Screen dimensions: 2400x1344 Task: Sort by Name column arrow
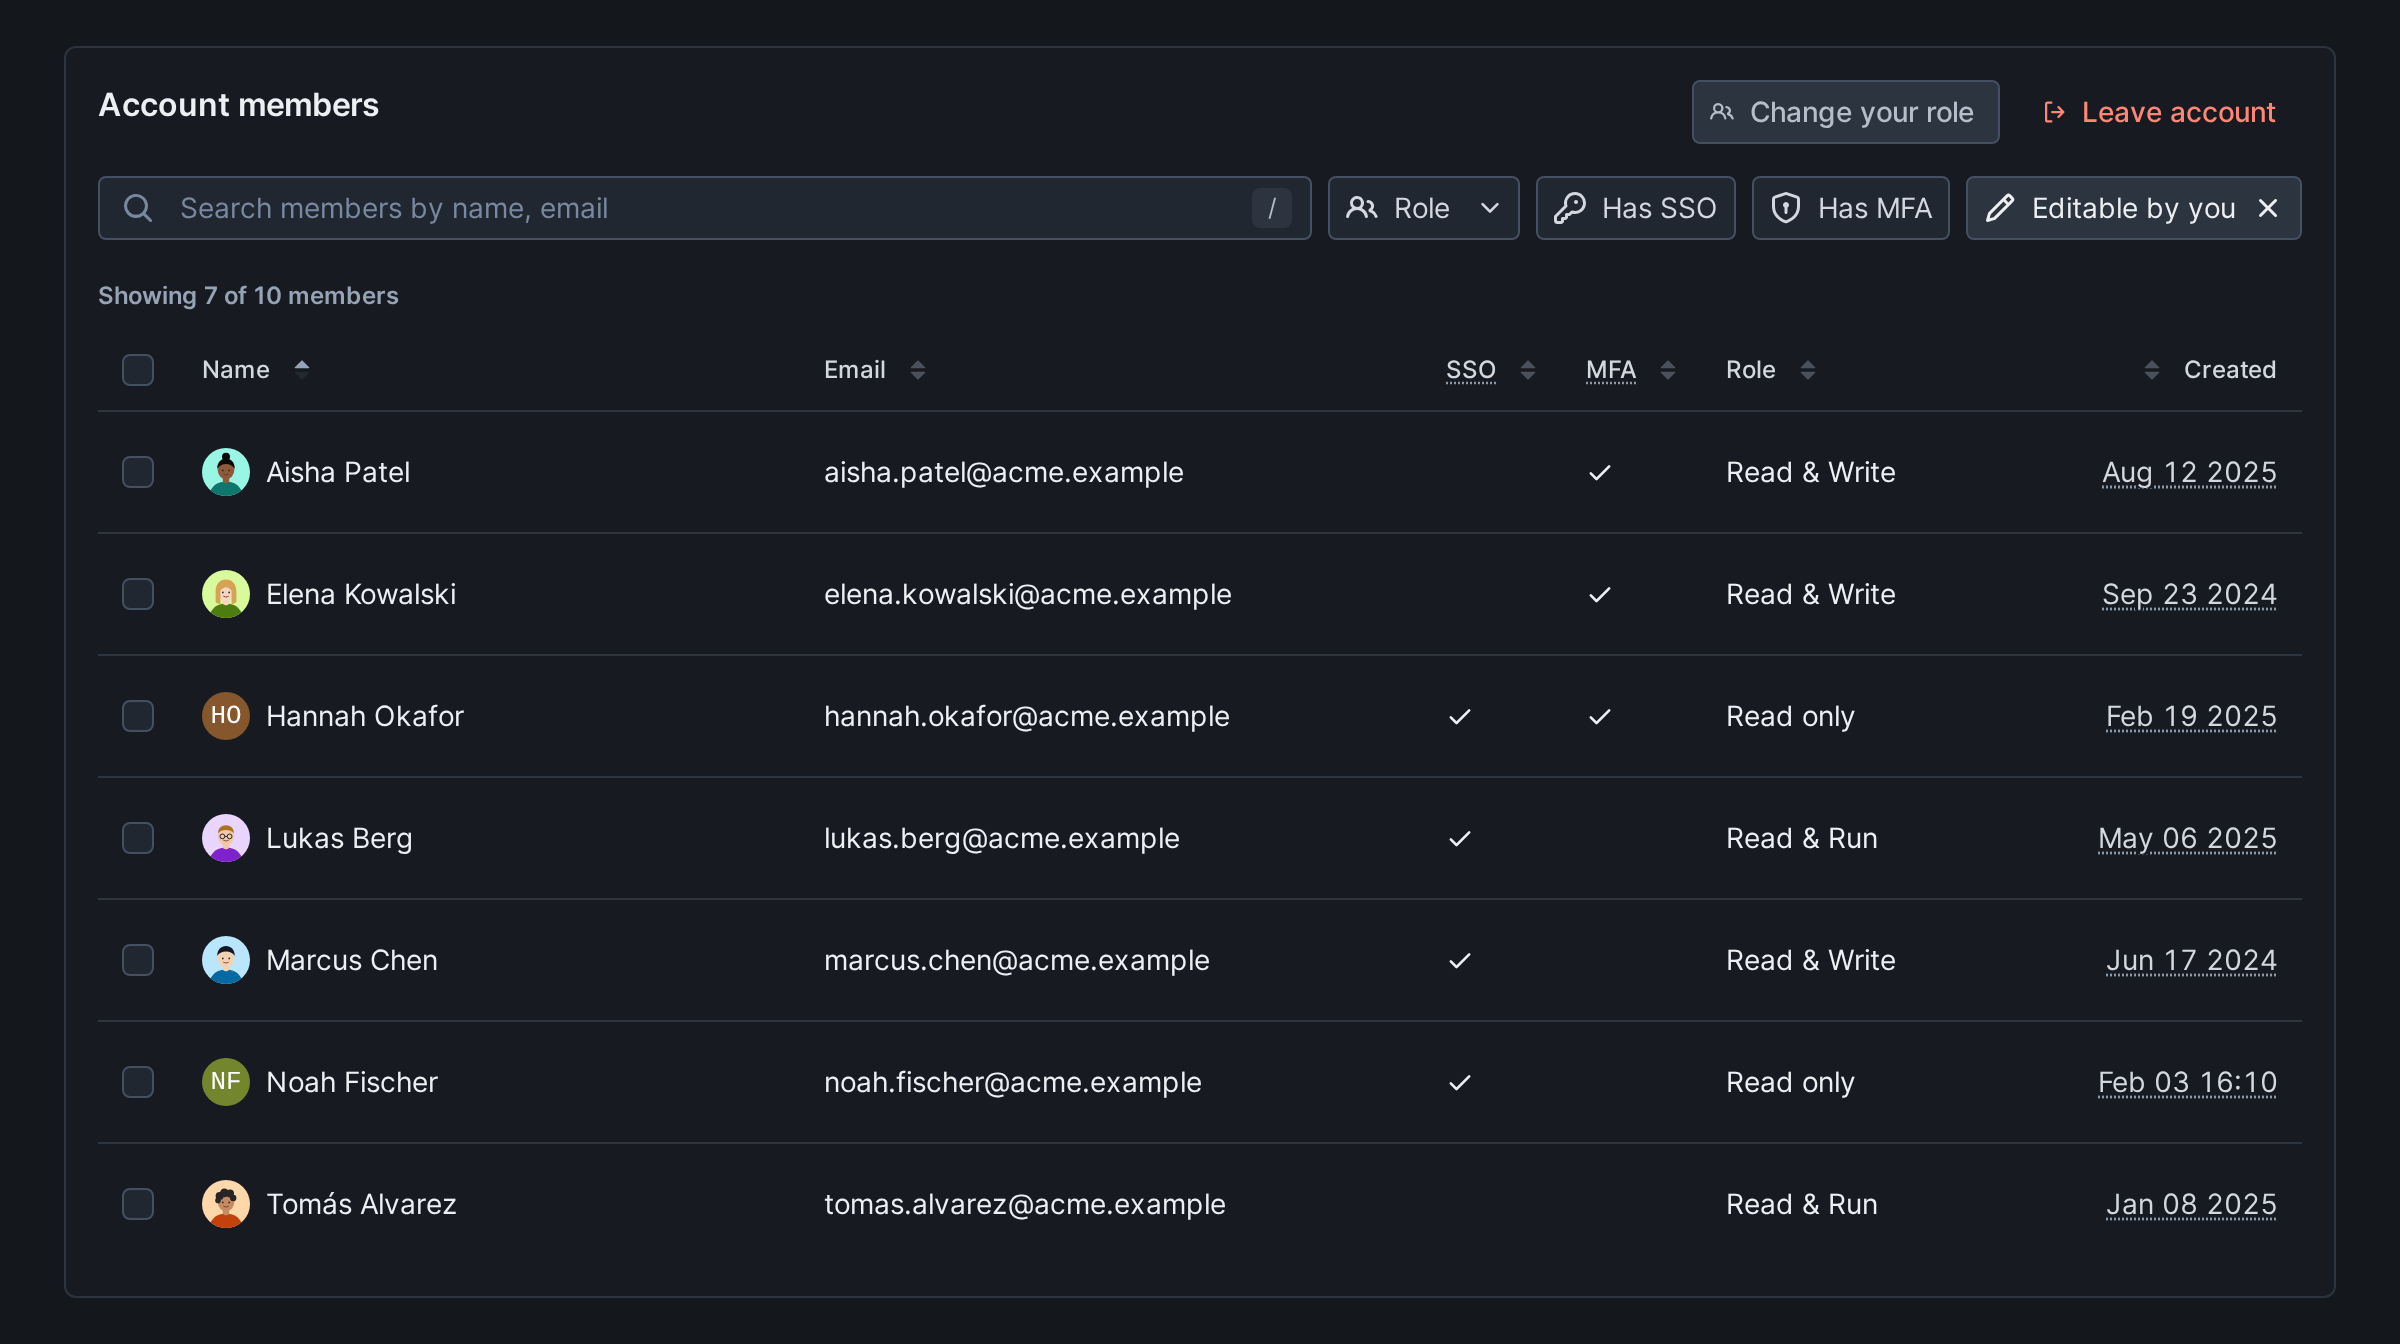coord(302,369)
